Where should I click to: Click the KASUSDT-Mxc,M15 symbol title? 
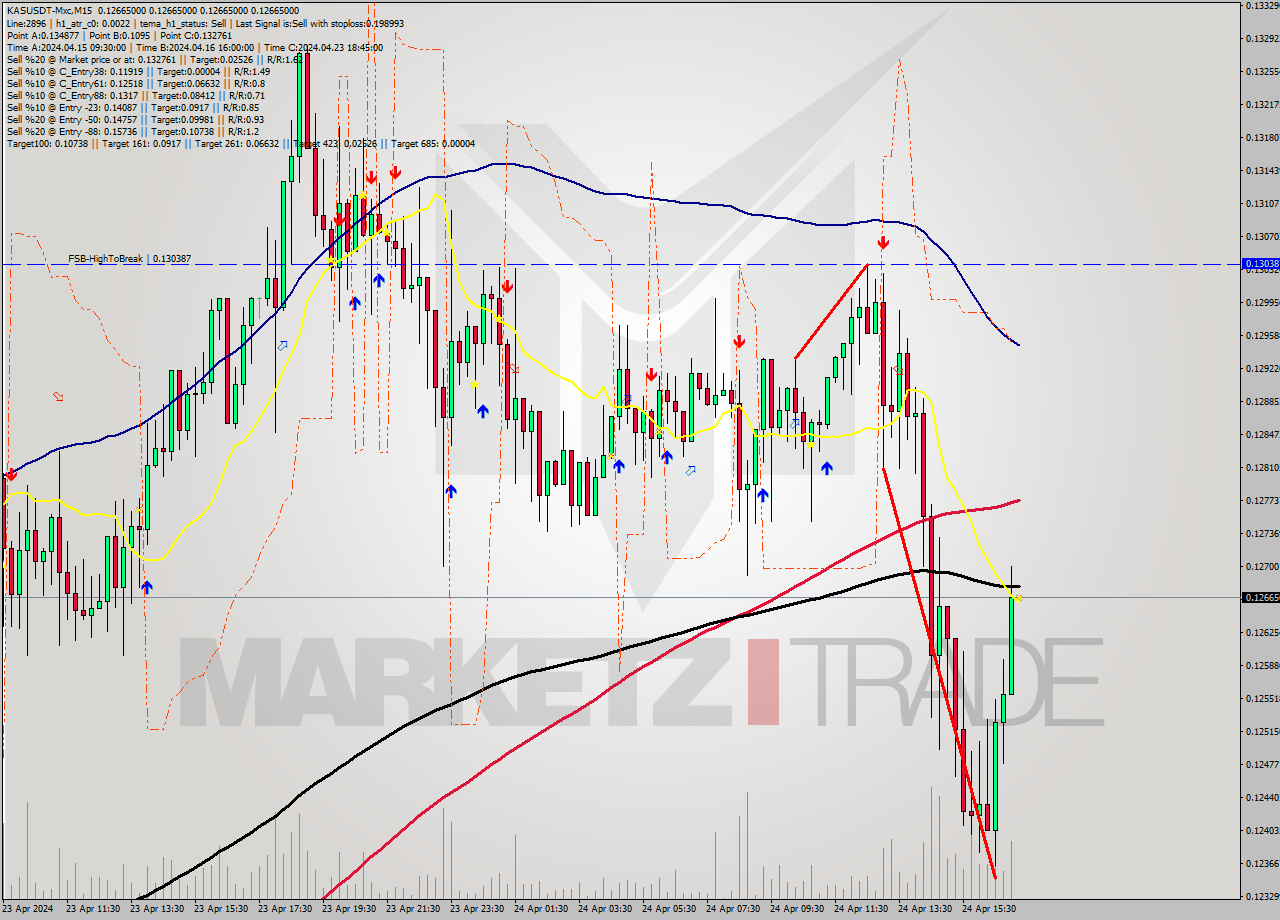click(x=47, y=10)
